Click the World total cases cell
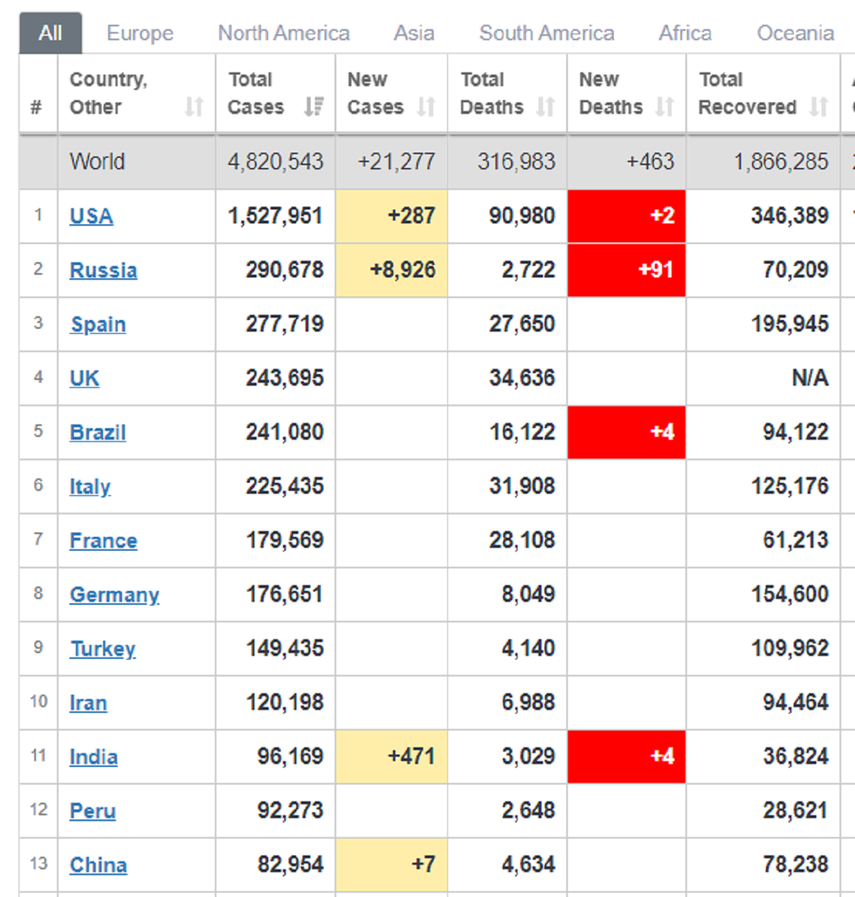The height and width of the screenshot is (897, 855). point(276,161)
